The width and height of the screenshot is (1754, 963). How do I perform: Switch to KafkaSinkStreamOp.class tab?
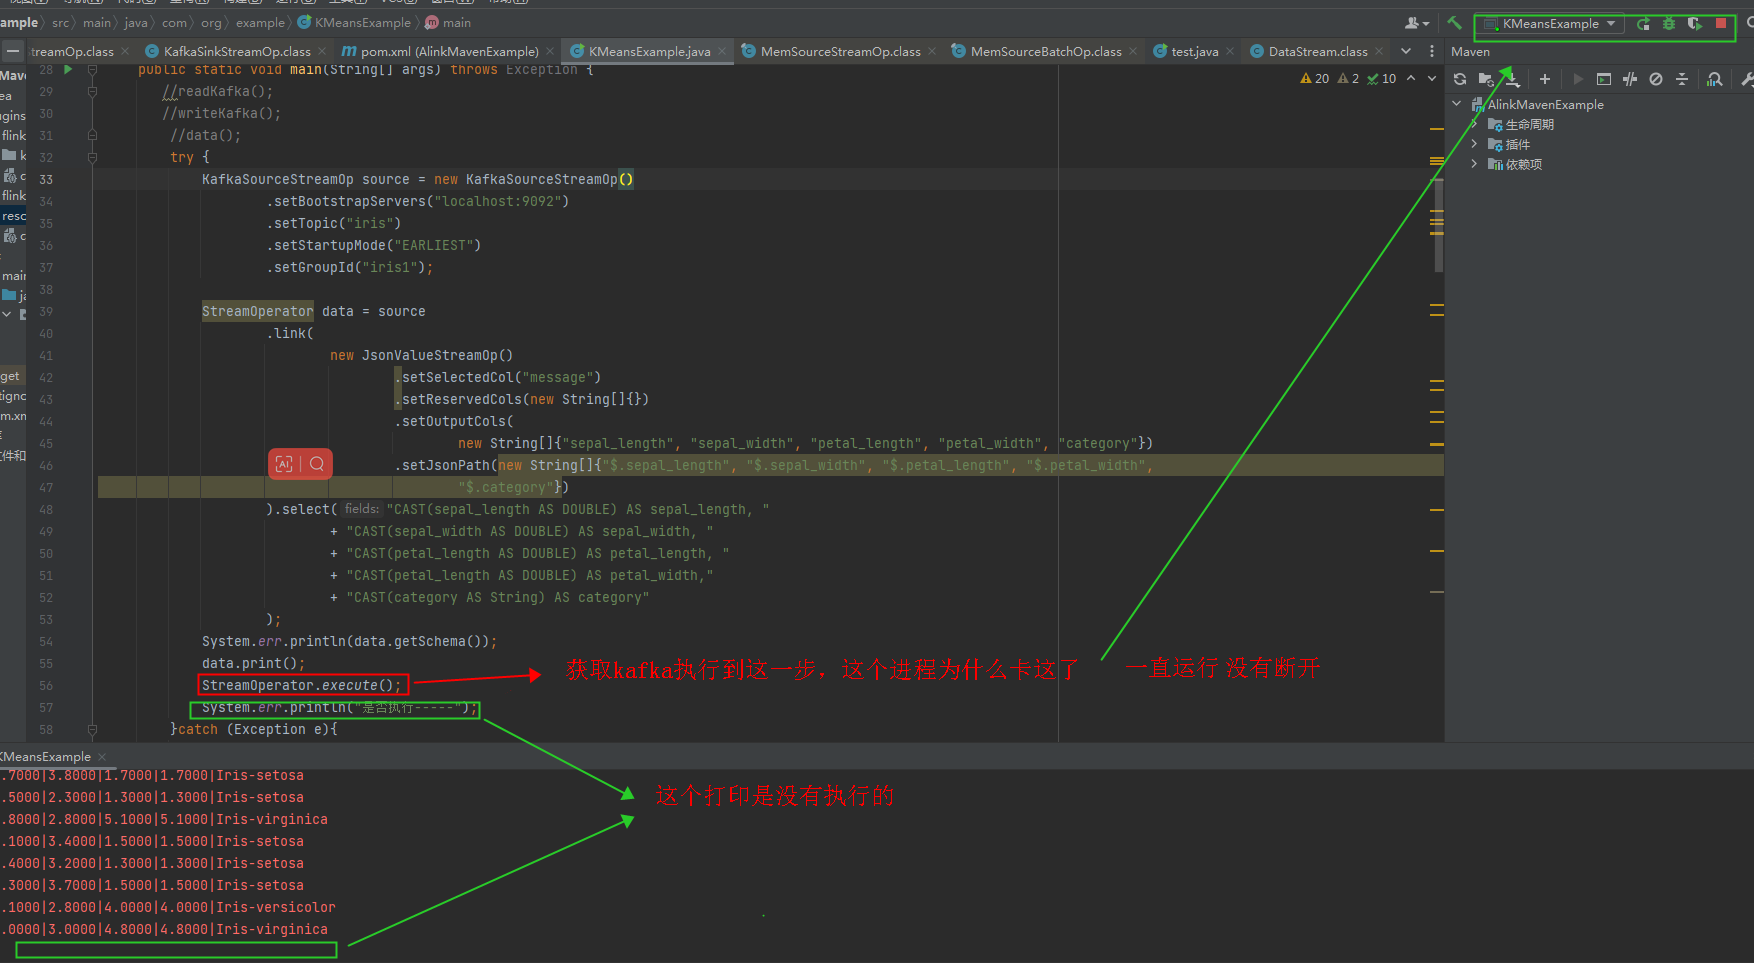pos(236,51)
